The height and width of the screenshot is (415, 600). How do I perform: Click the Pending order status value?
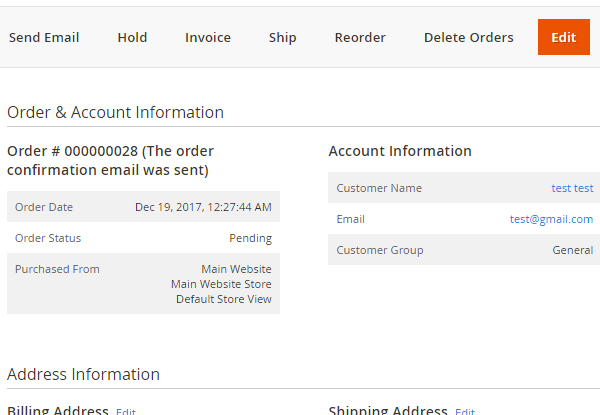tap(250, 238)
